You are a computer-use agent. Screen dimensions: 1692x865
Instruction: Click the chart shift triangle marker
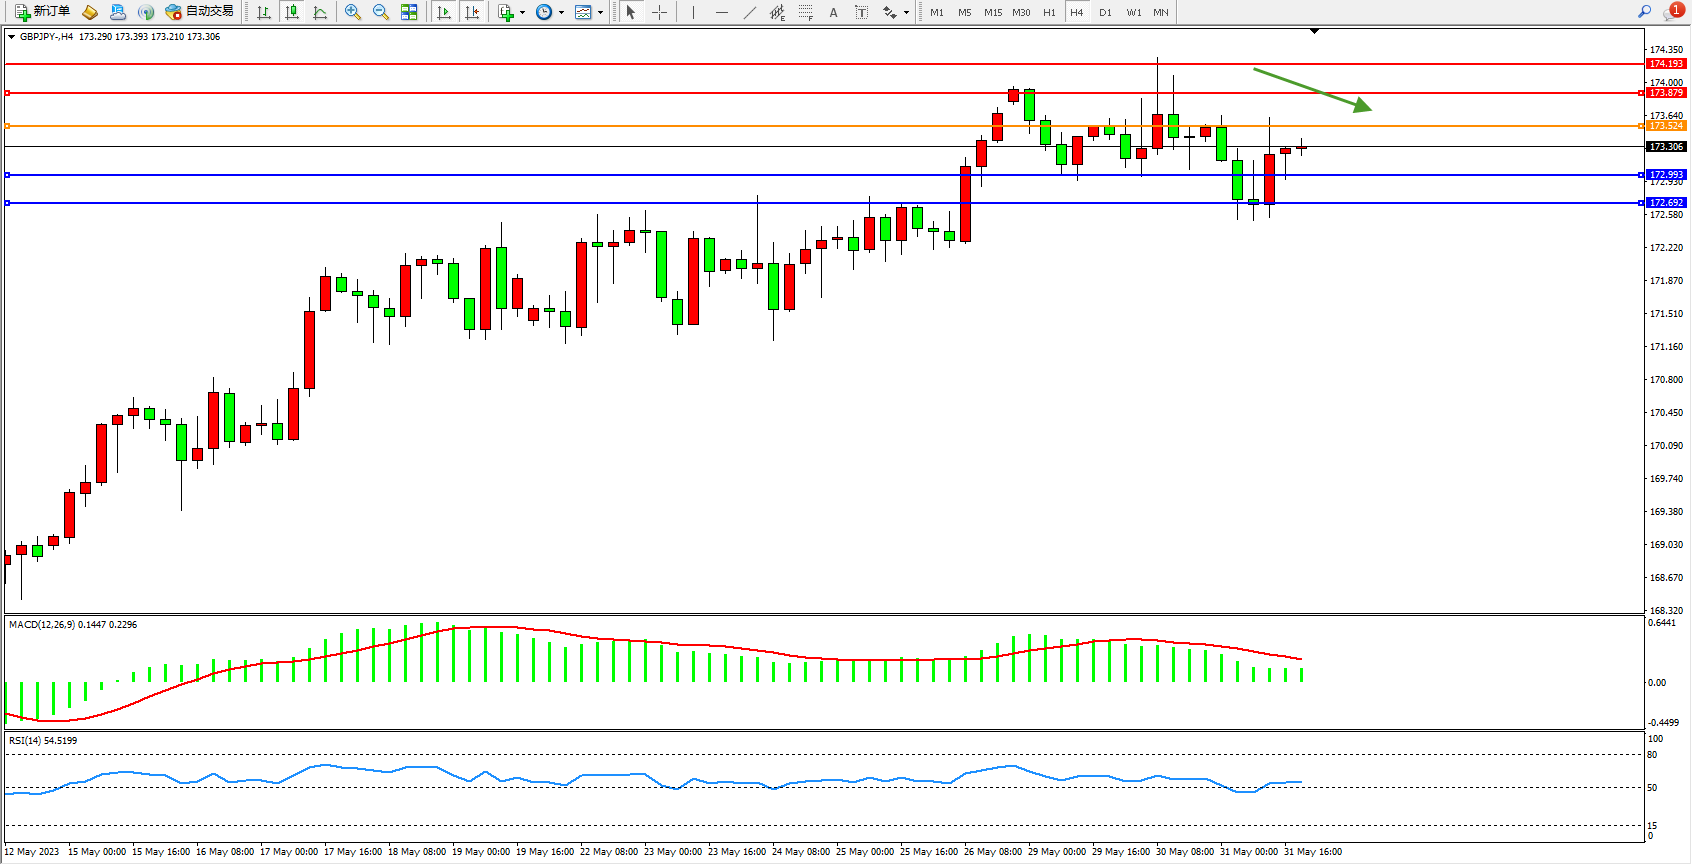click(1314, 32)
